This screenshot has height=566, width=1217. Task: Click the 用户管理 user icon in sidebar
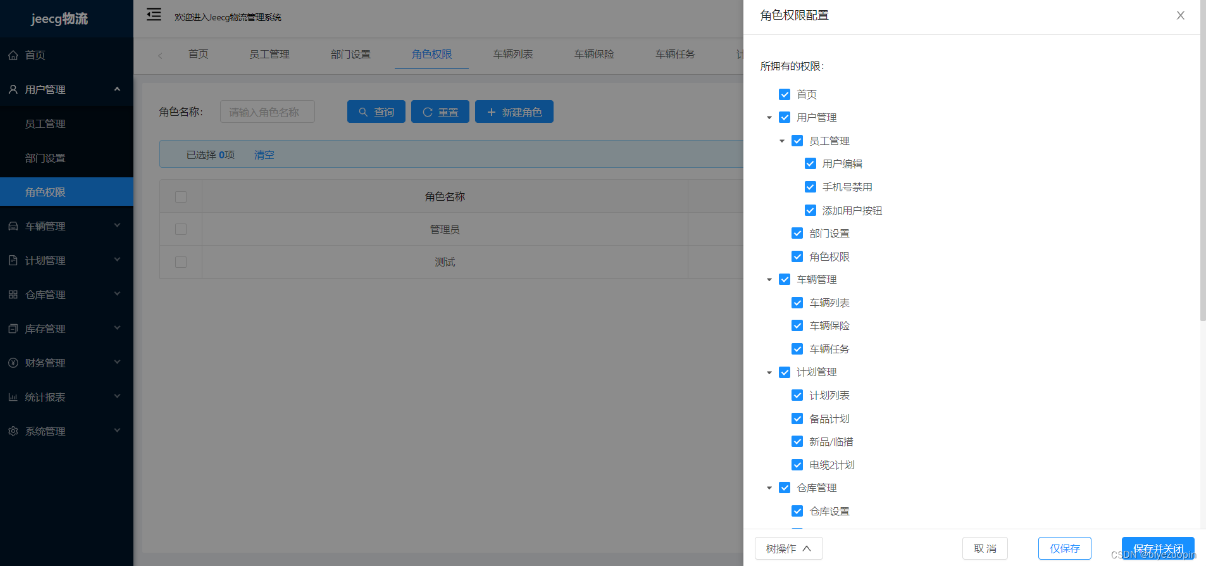(13, 89)
